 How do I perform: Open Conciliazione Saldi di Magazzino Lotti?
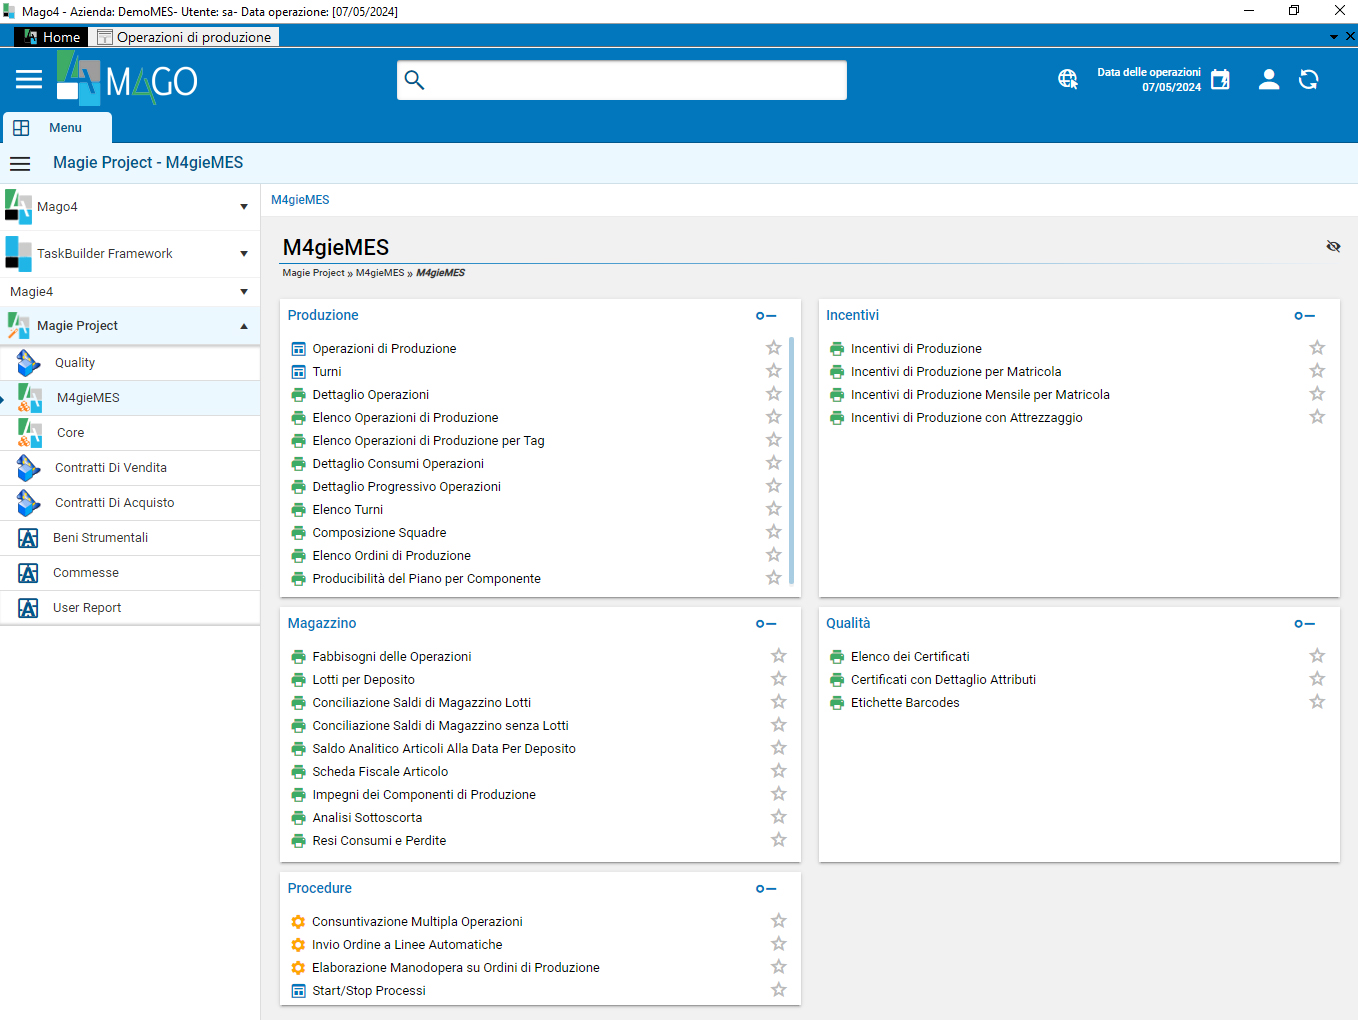421,703
